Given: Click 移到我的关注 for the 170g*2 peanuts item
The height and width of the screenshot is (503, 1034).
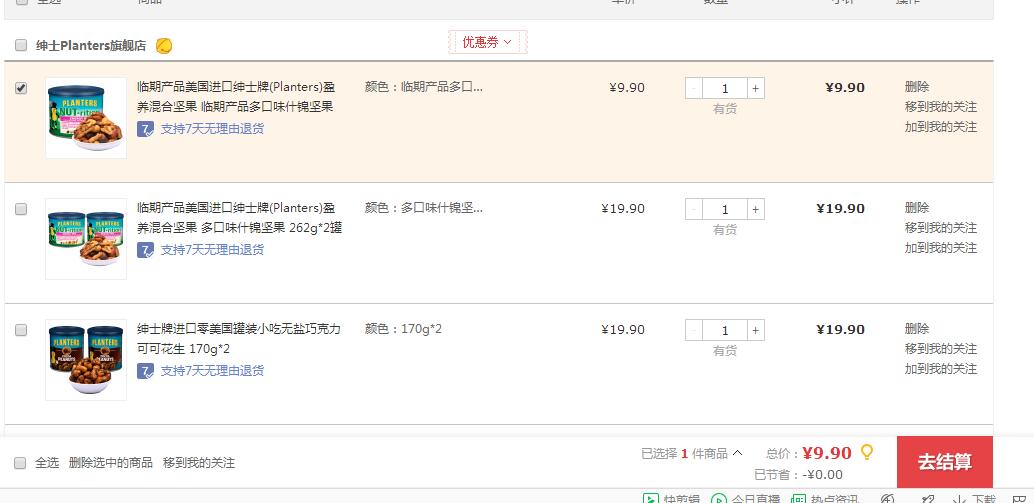Looking at the screenshot, I should (940, 349).
